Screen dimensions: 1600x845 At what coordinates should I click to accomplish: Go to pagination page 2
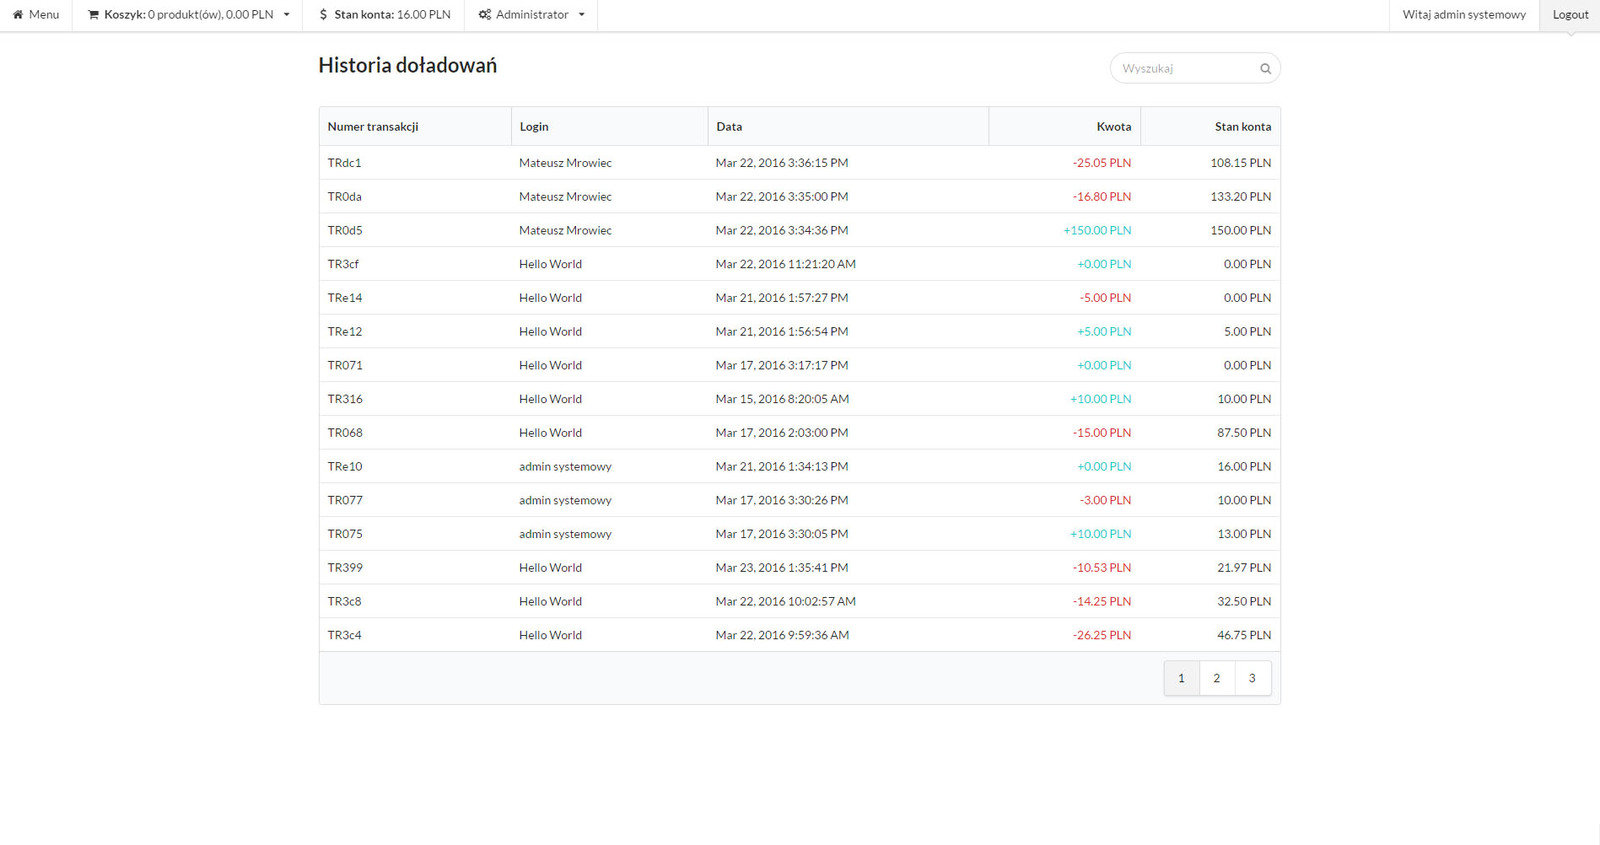coord(1217,678)
